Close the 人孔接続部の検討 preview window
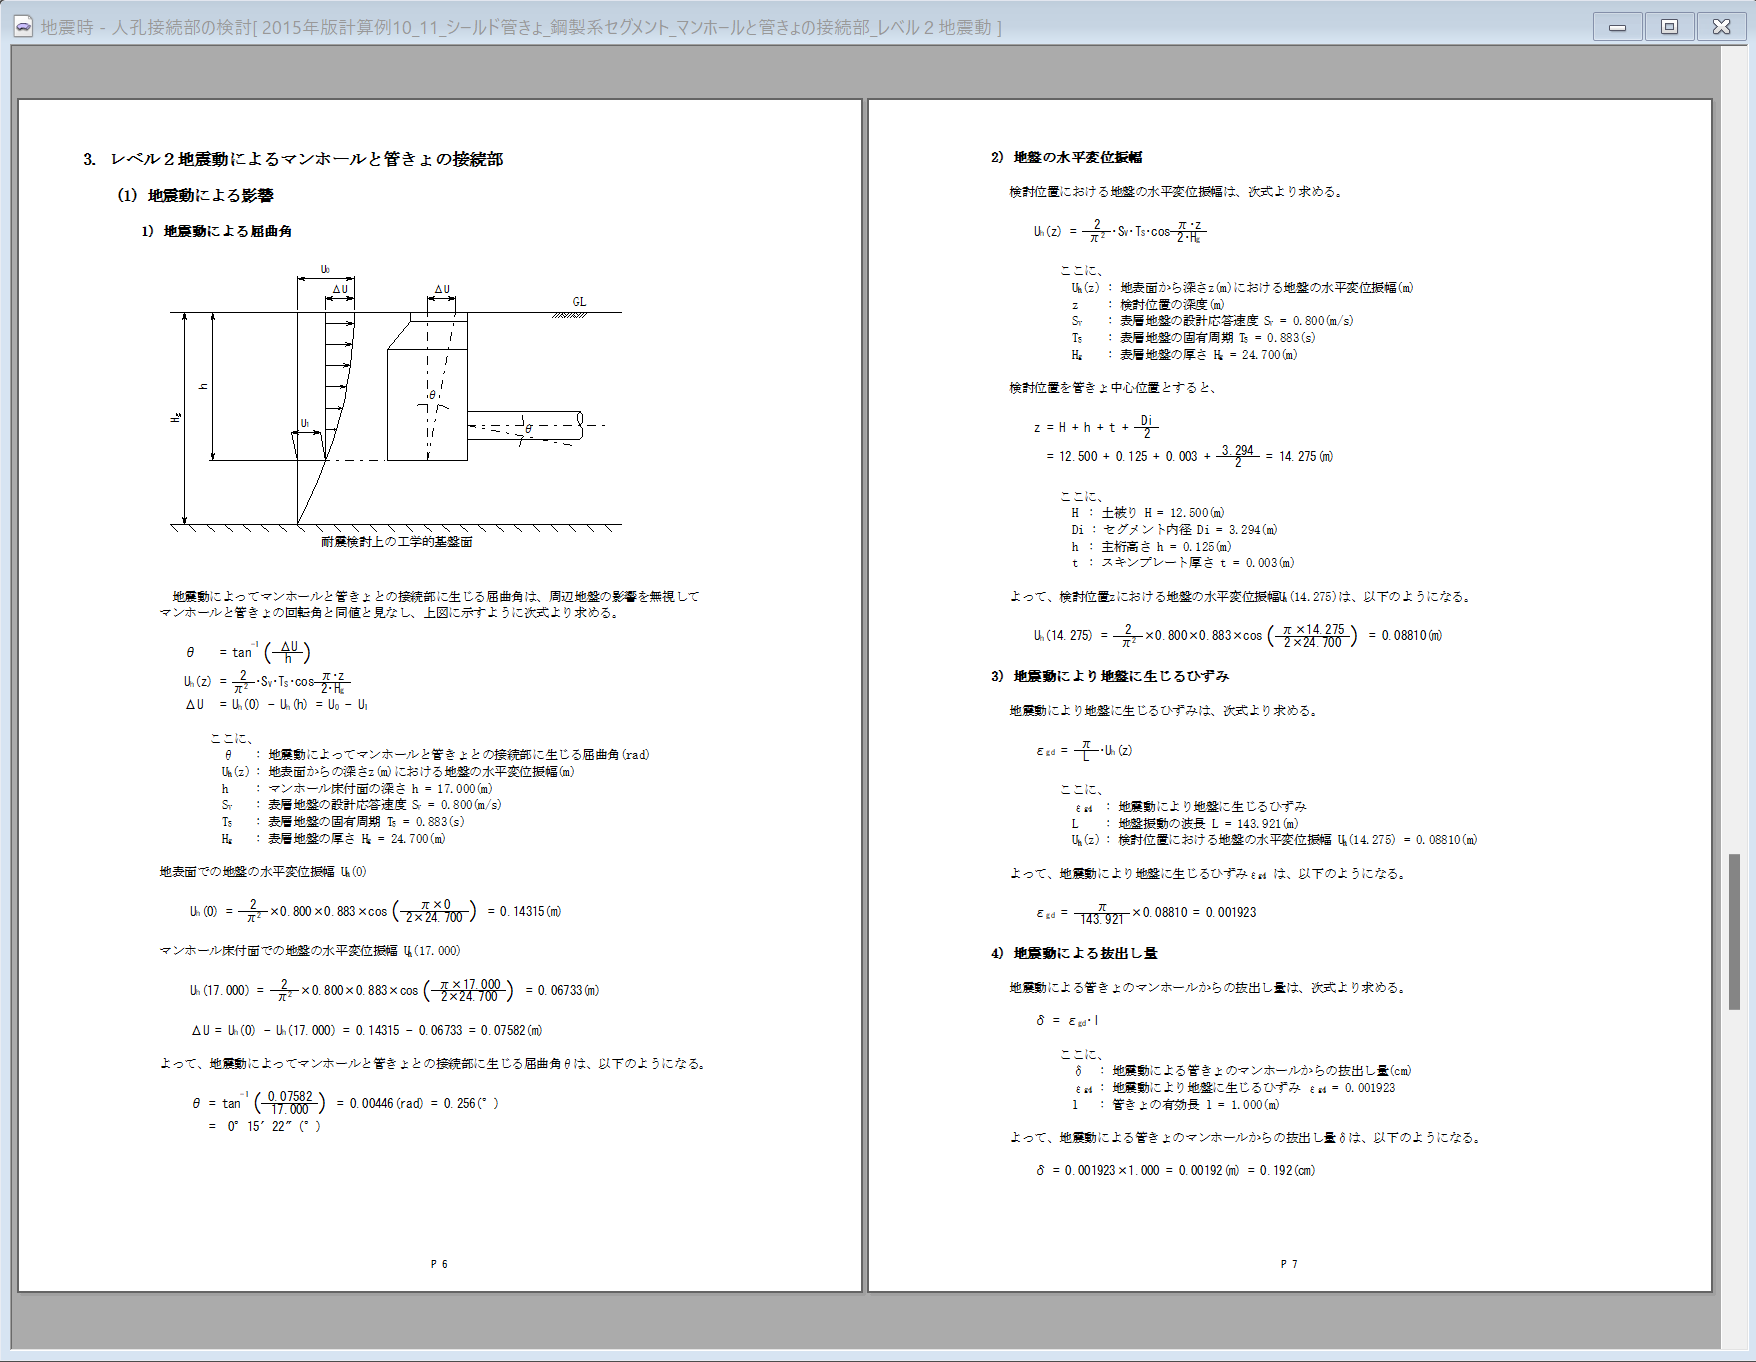The image size is (1756, 1362). [x=1721, y=27]
